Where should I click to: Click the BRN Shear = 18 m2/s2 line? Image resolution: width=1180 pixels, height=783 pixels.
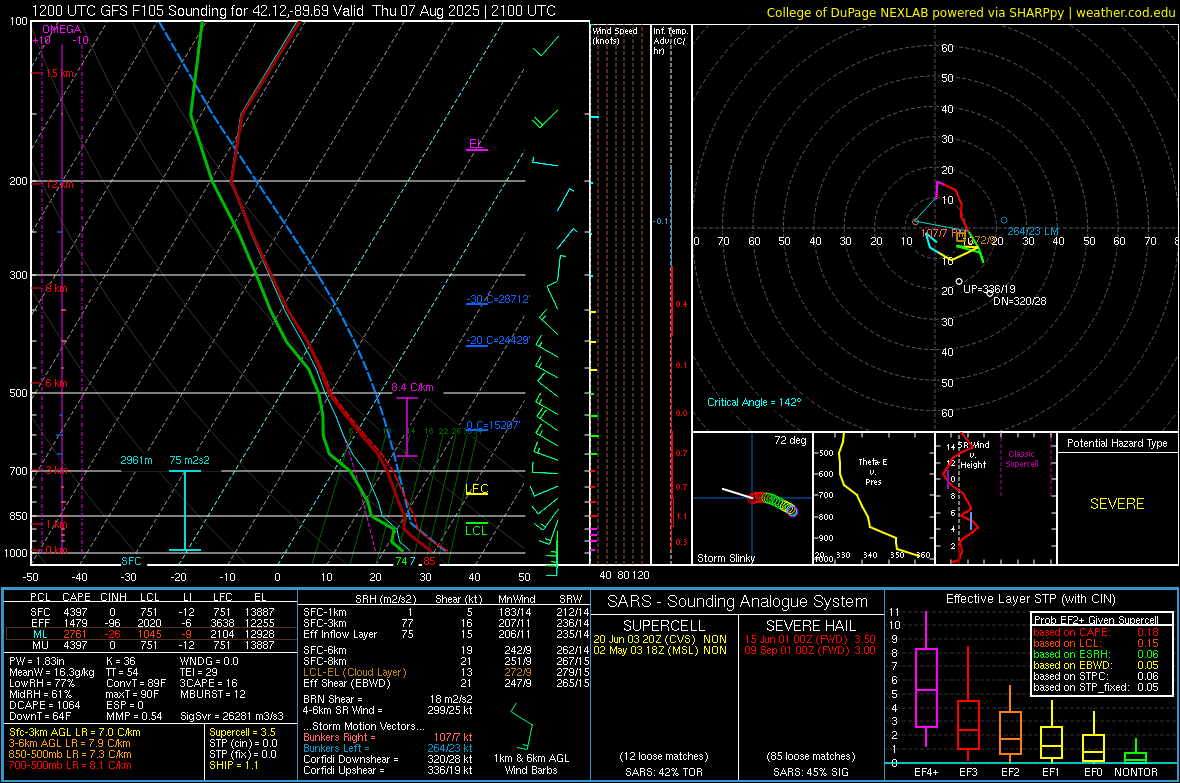point(387,699)
